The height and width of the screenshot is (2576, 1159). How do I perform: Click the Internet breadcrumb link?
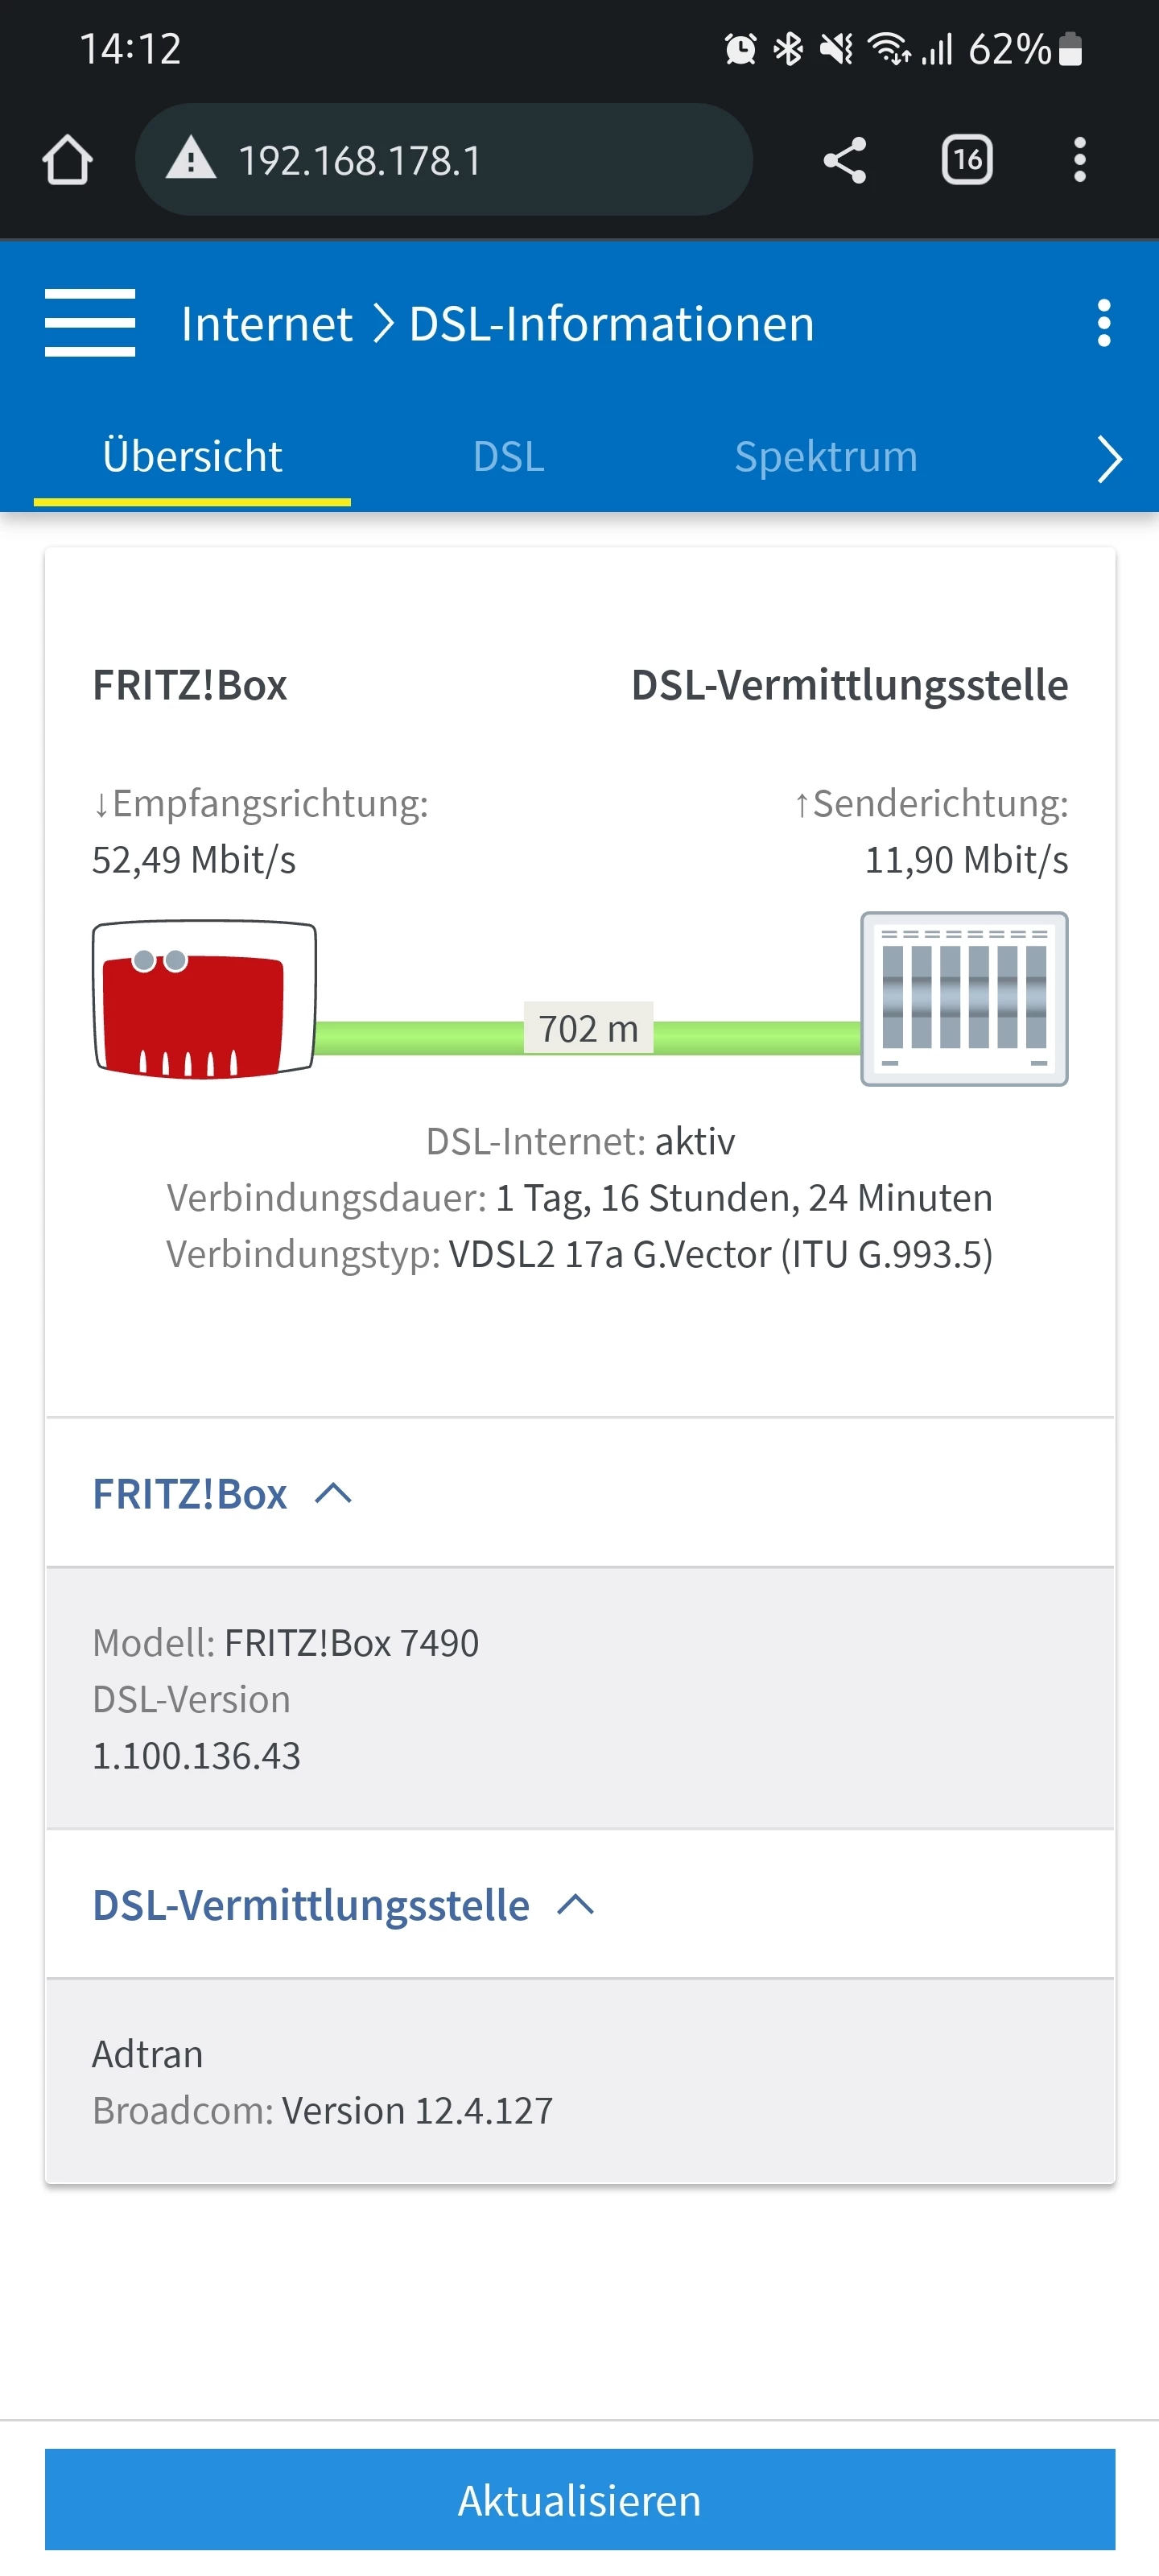click(266, 324)
